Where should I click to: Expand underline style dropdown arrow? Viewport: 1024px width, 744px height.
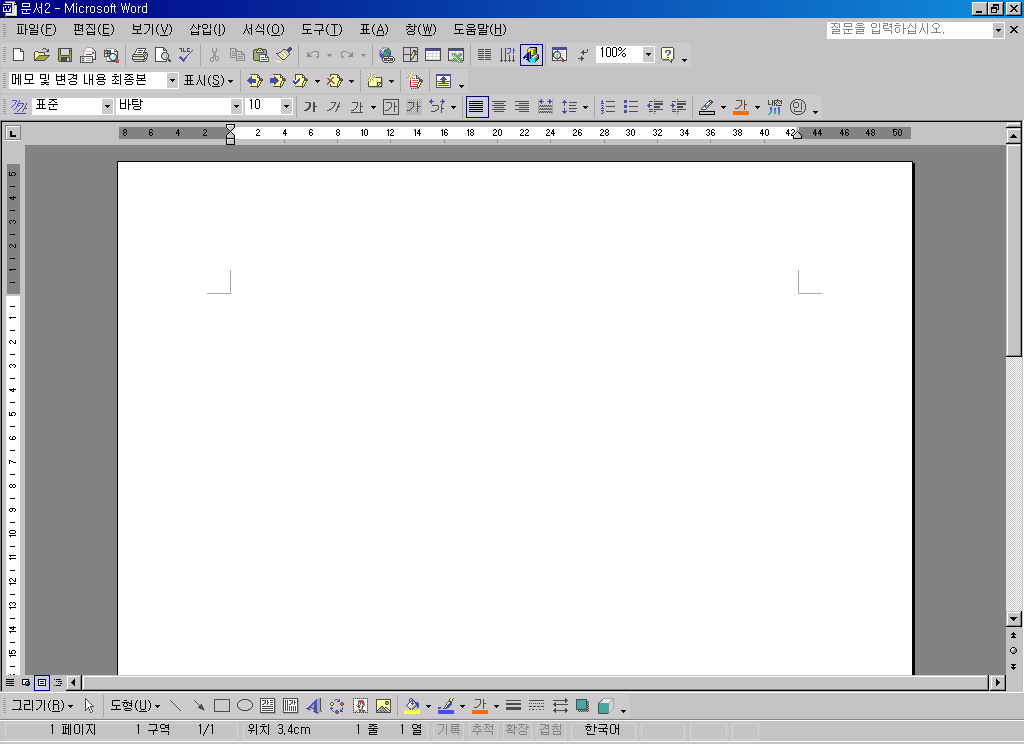click(x=374, y=106)
